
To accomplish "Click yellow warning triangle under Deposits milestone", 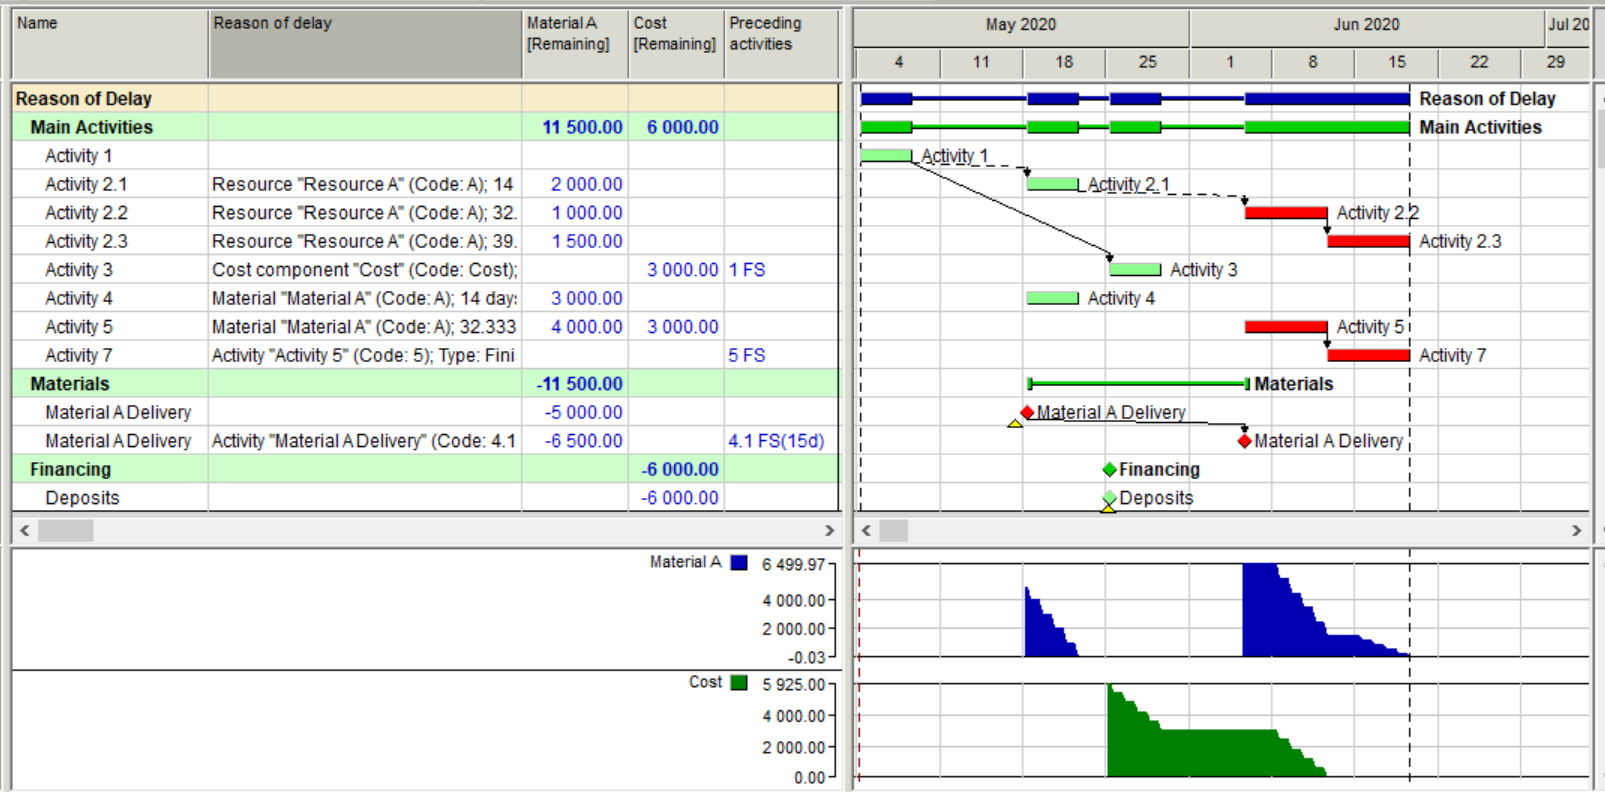I will point(1108,508).
